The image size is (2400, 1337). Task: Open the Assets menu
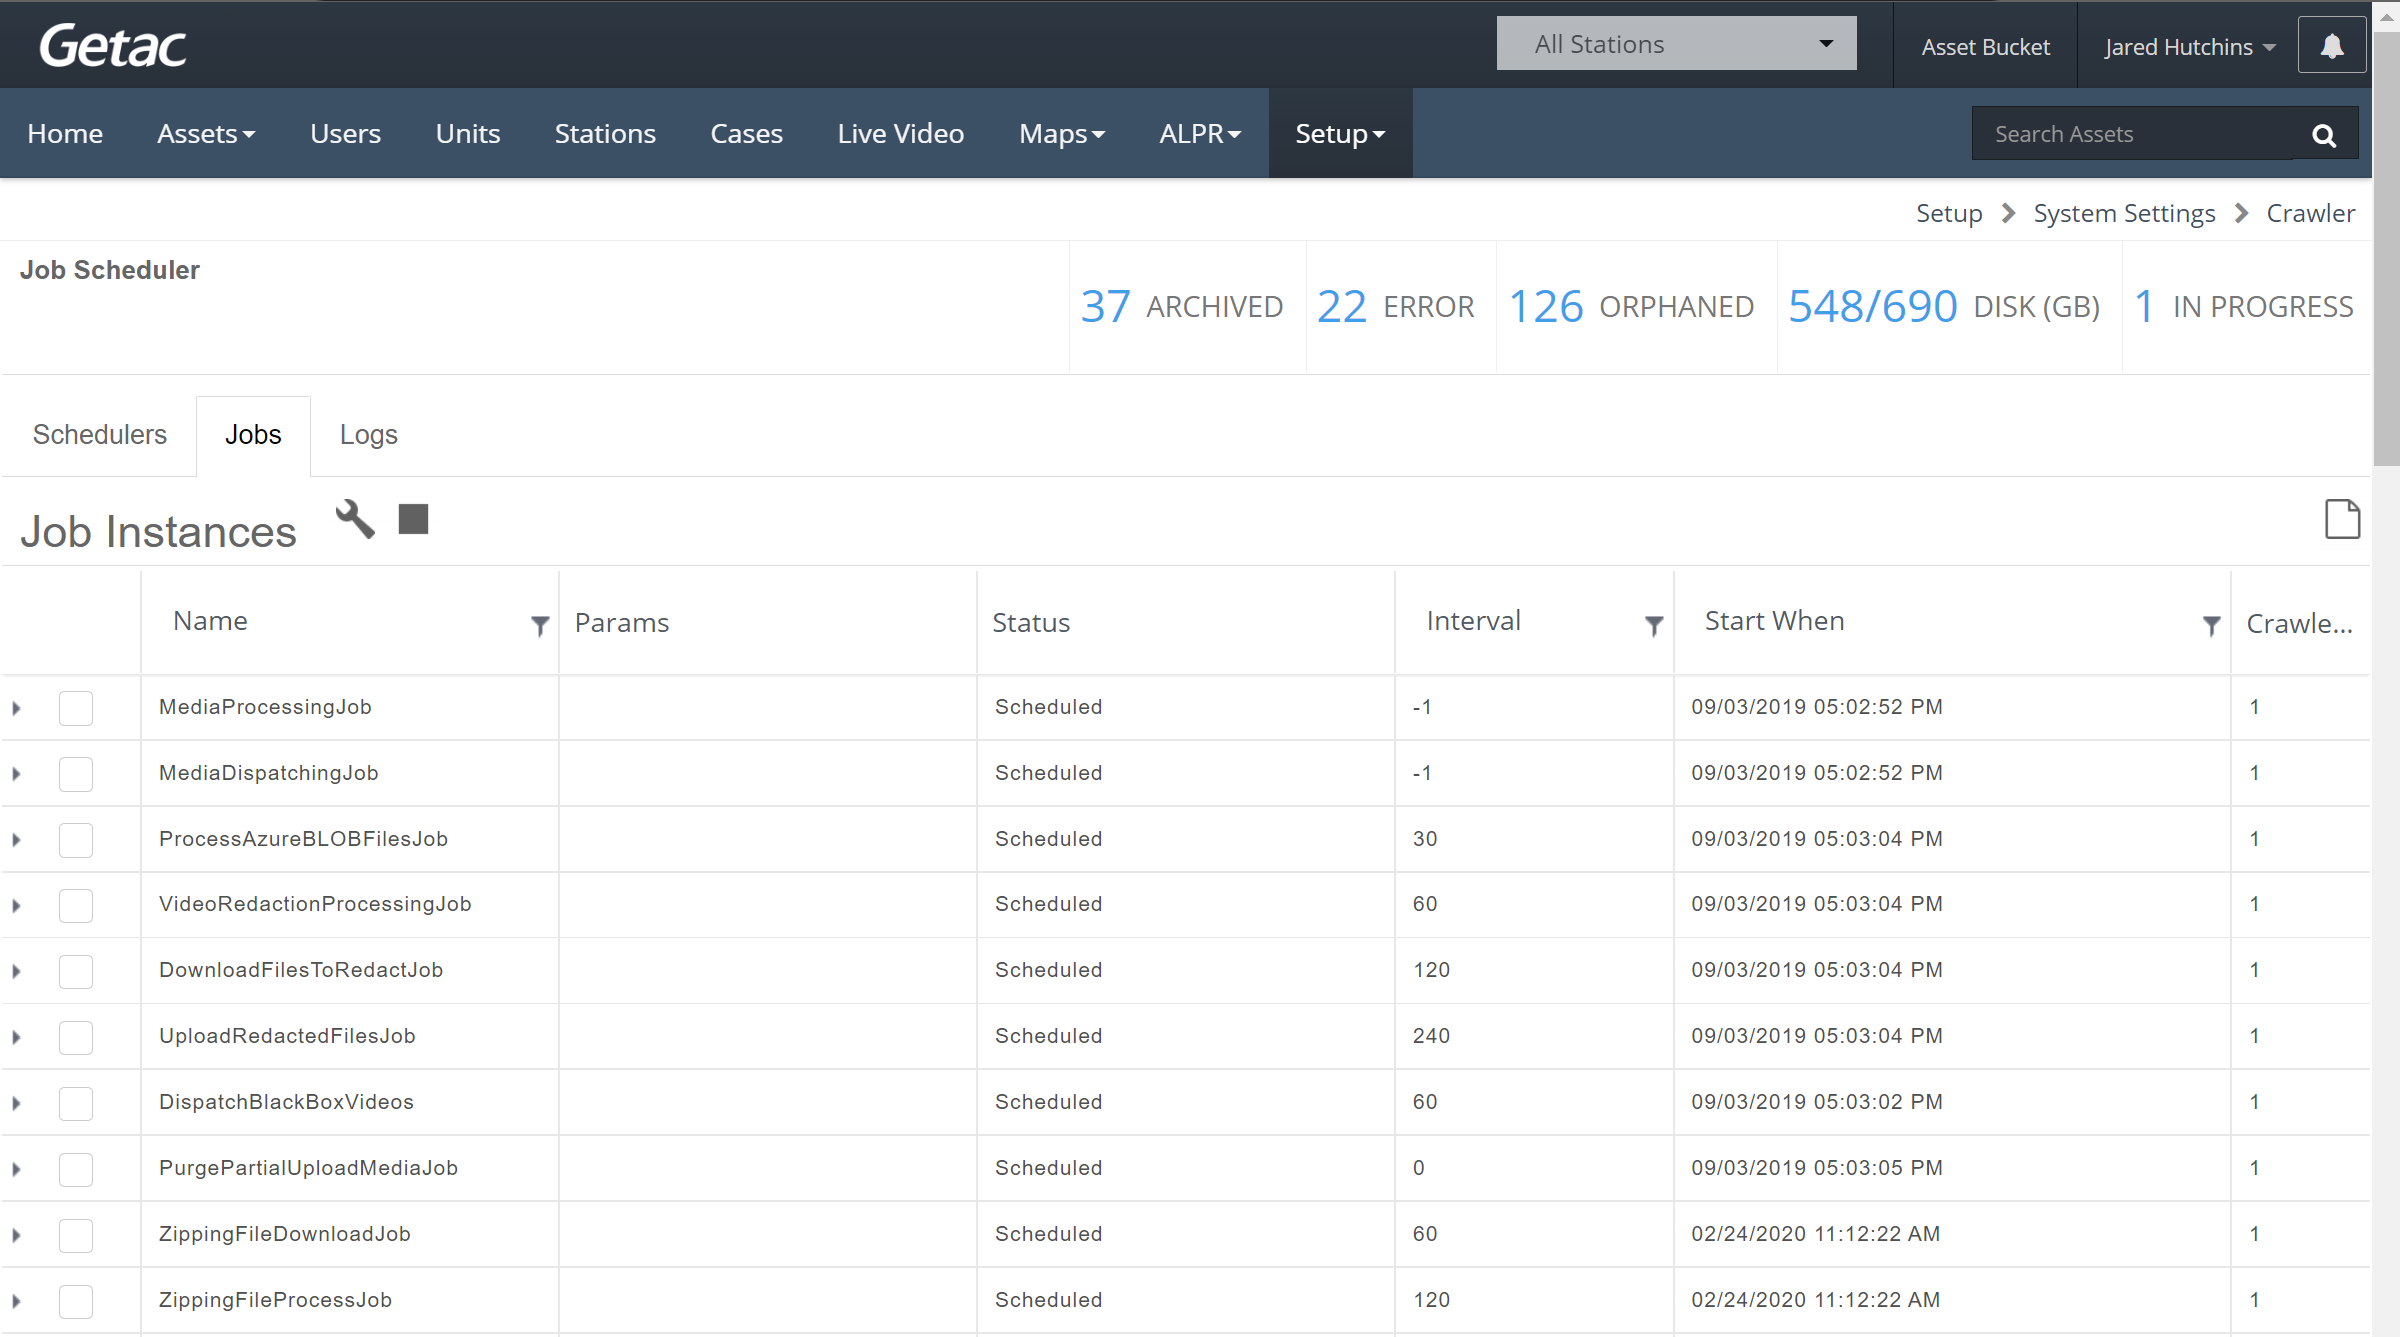click(x=206, y=134)
